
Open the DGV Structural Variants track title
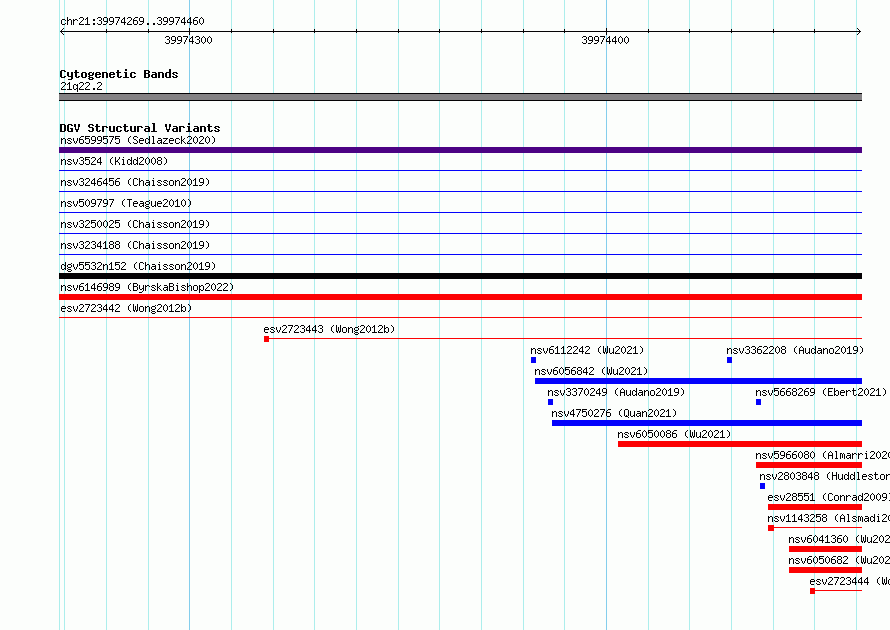140,128
